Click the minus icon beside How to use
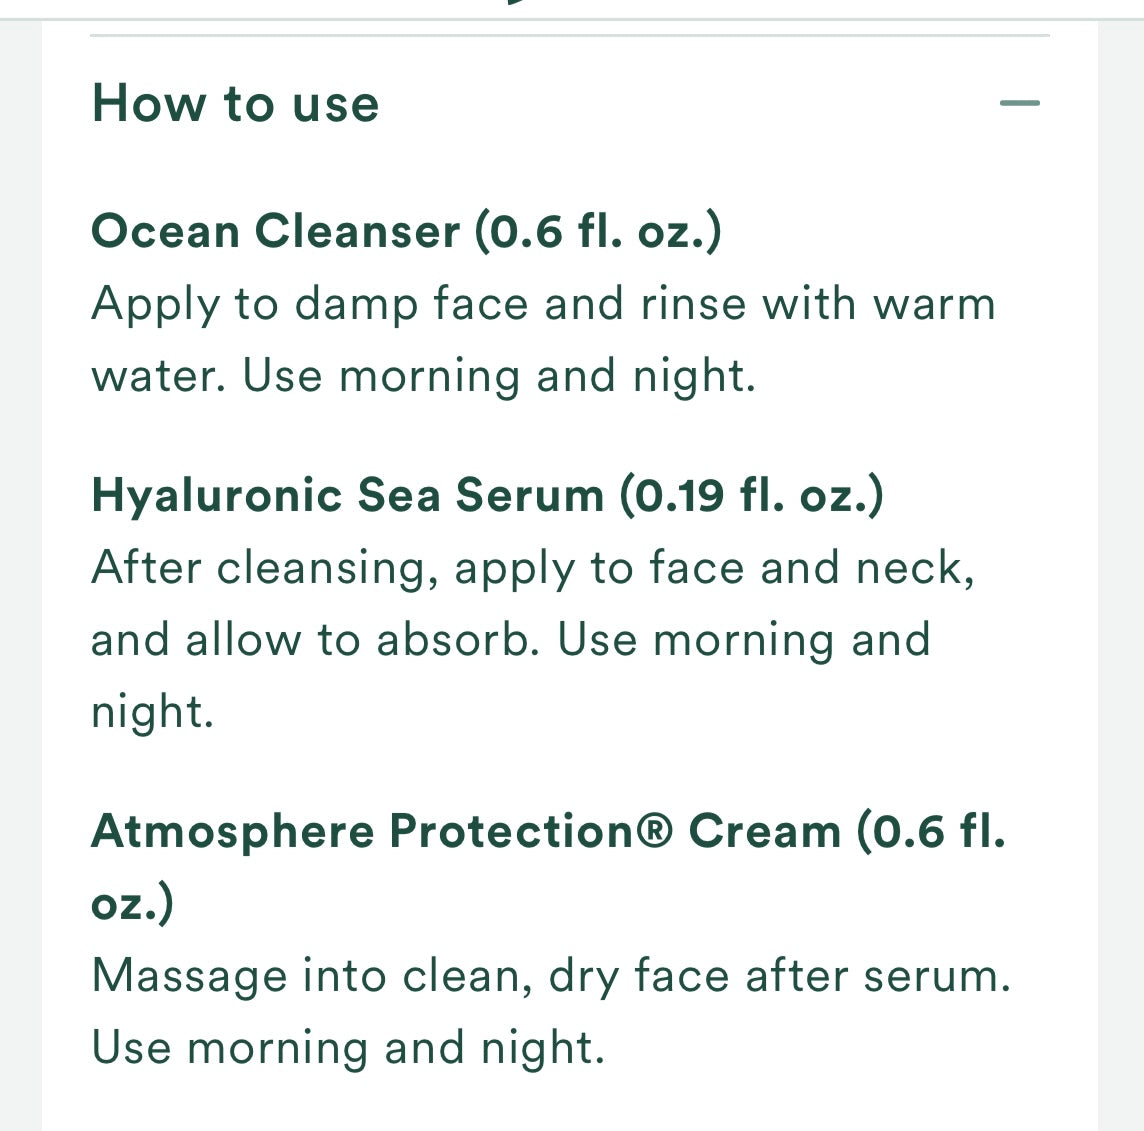Screen dimensions: 1144x1131 coord(1020,102)
